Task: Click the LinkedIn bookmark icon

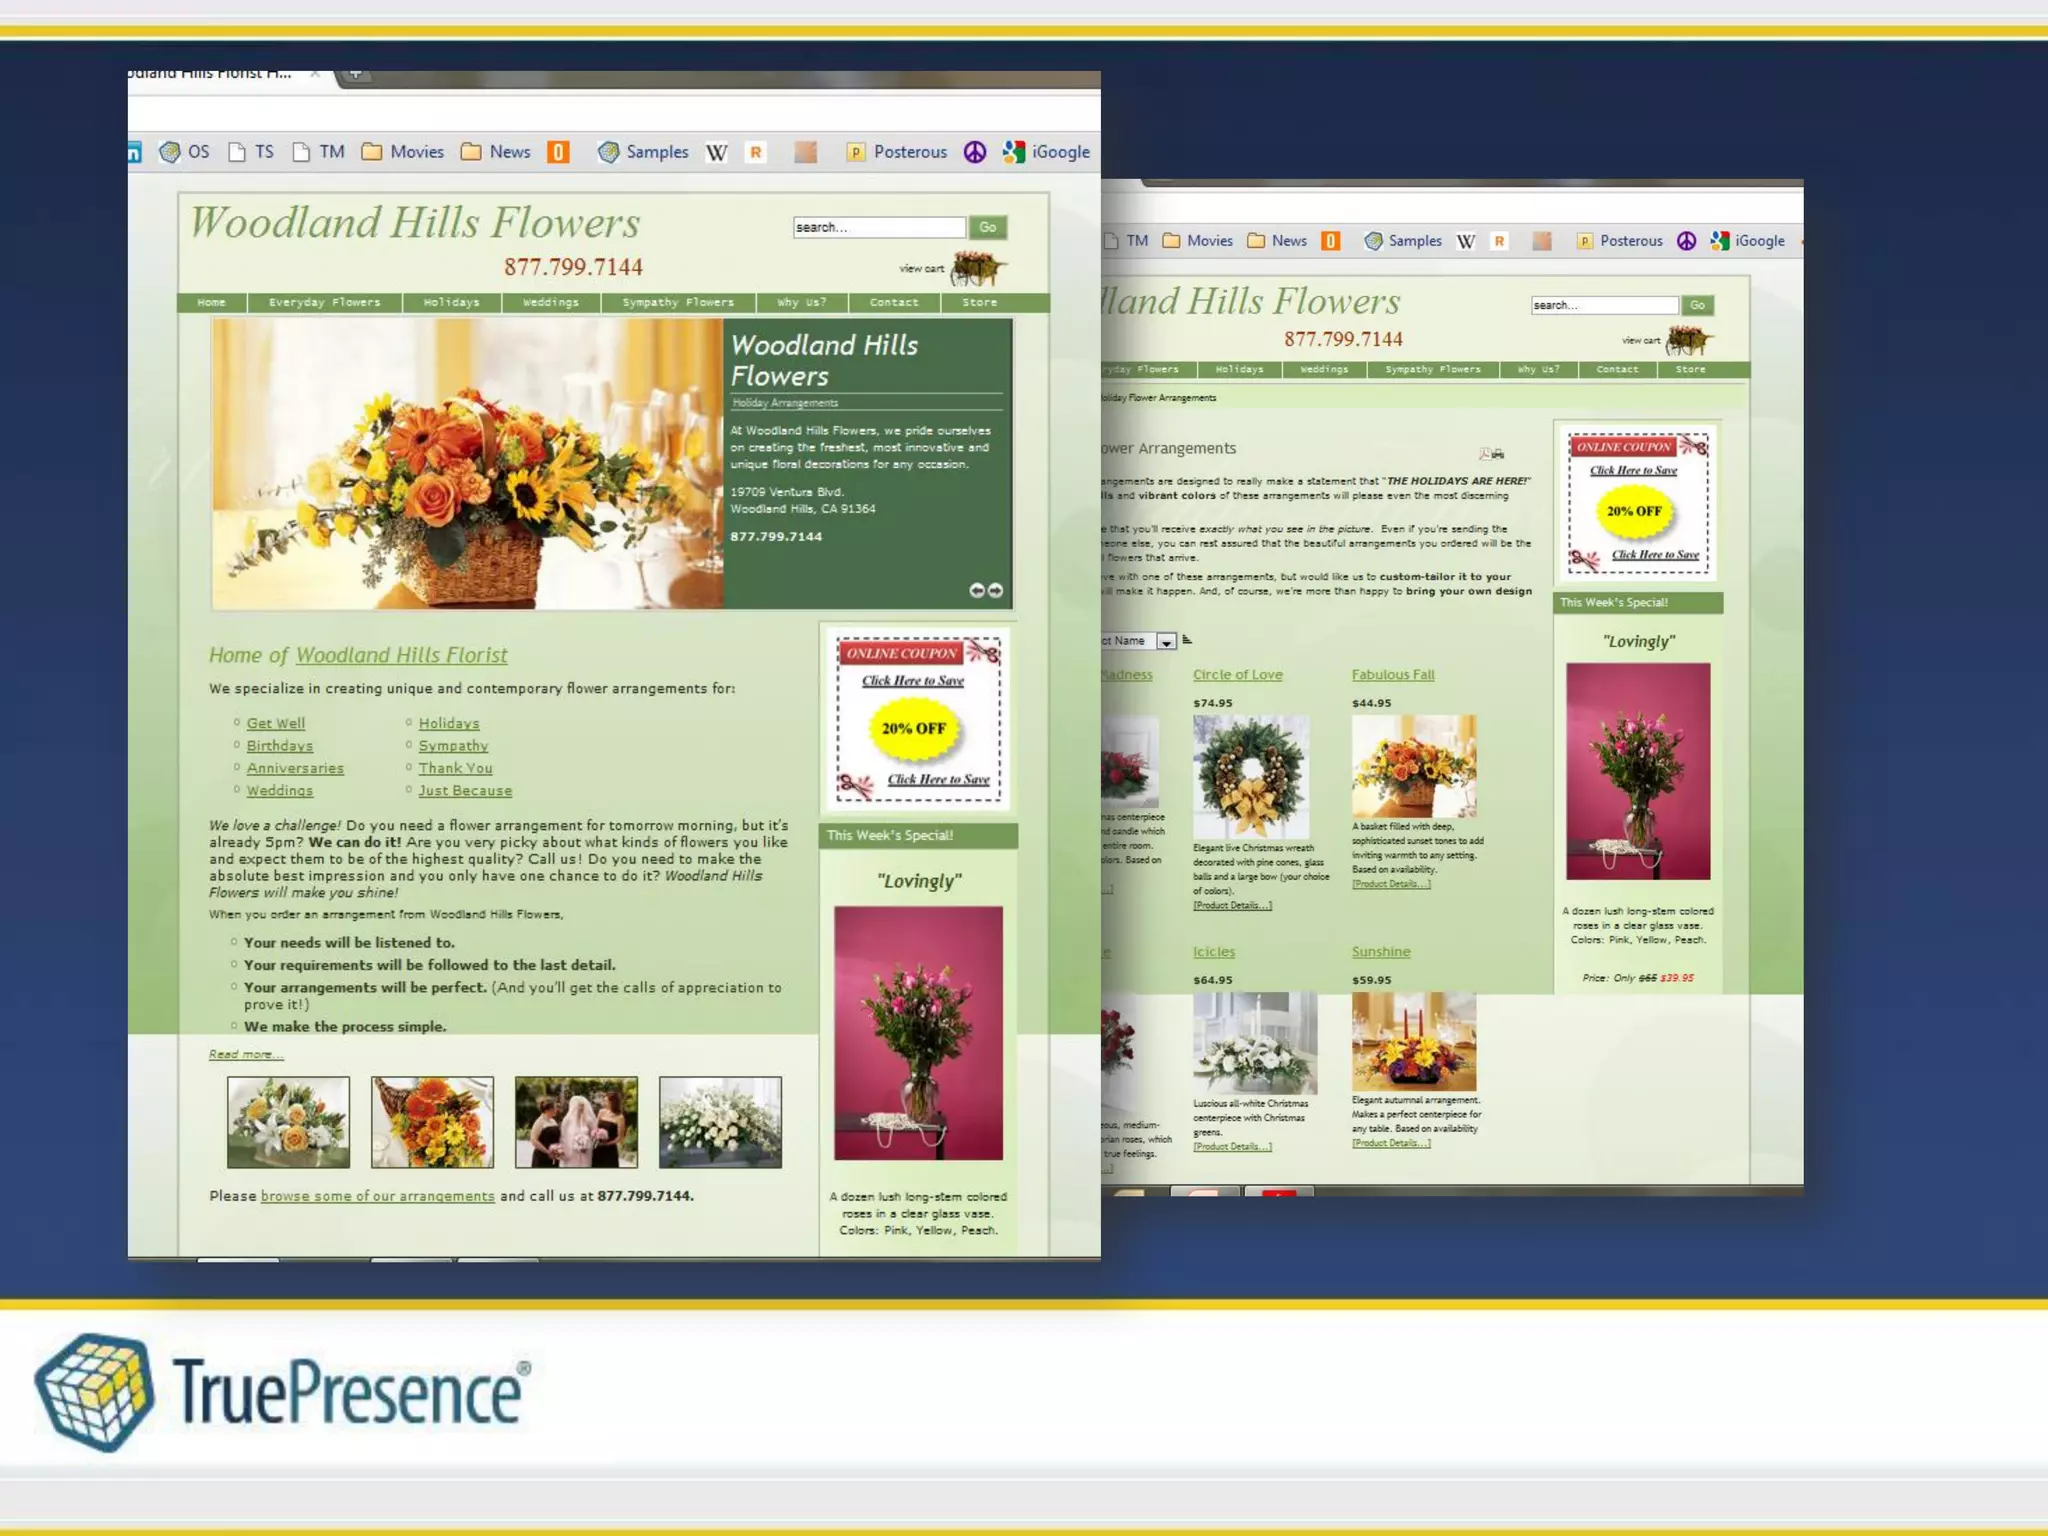Action: tap(135, 152)
